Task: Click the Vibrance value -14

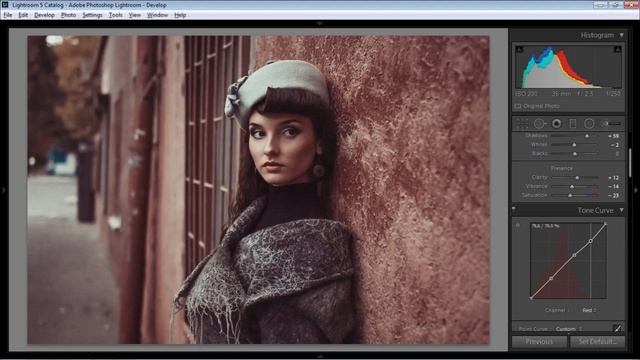Action: (613, 187)
